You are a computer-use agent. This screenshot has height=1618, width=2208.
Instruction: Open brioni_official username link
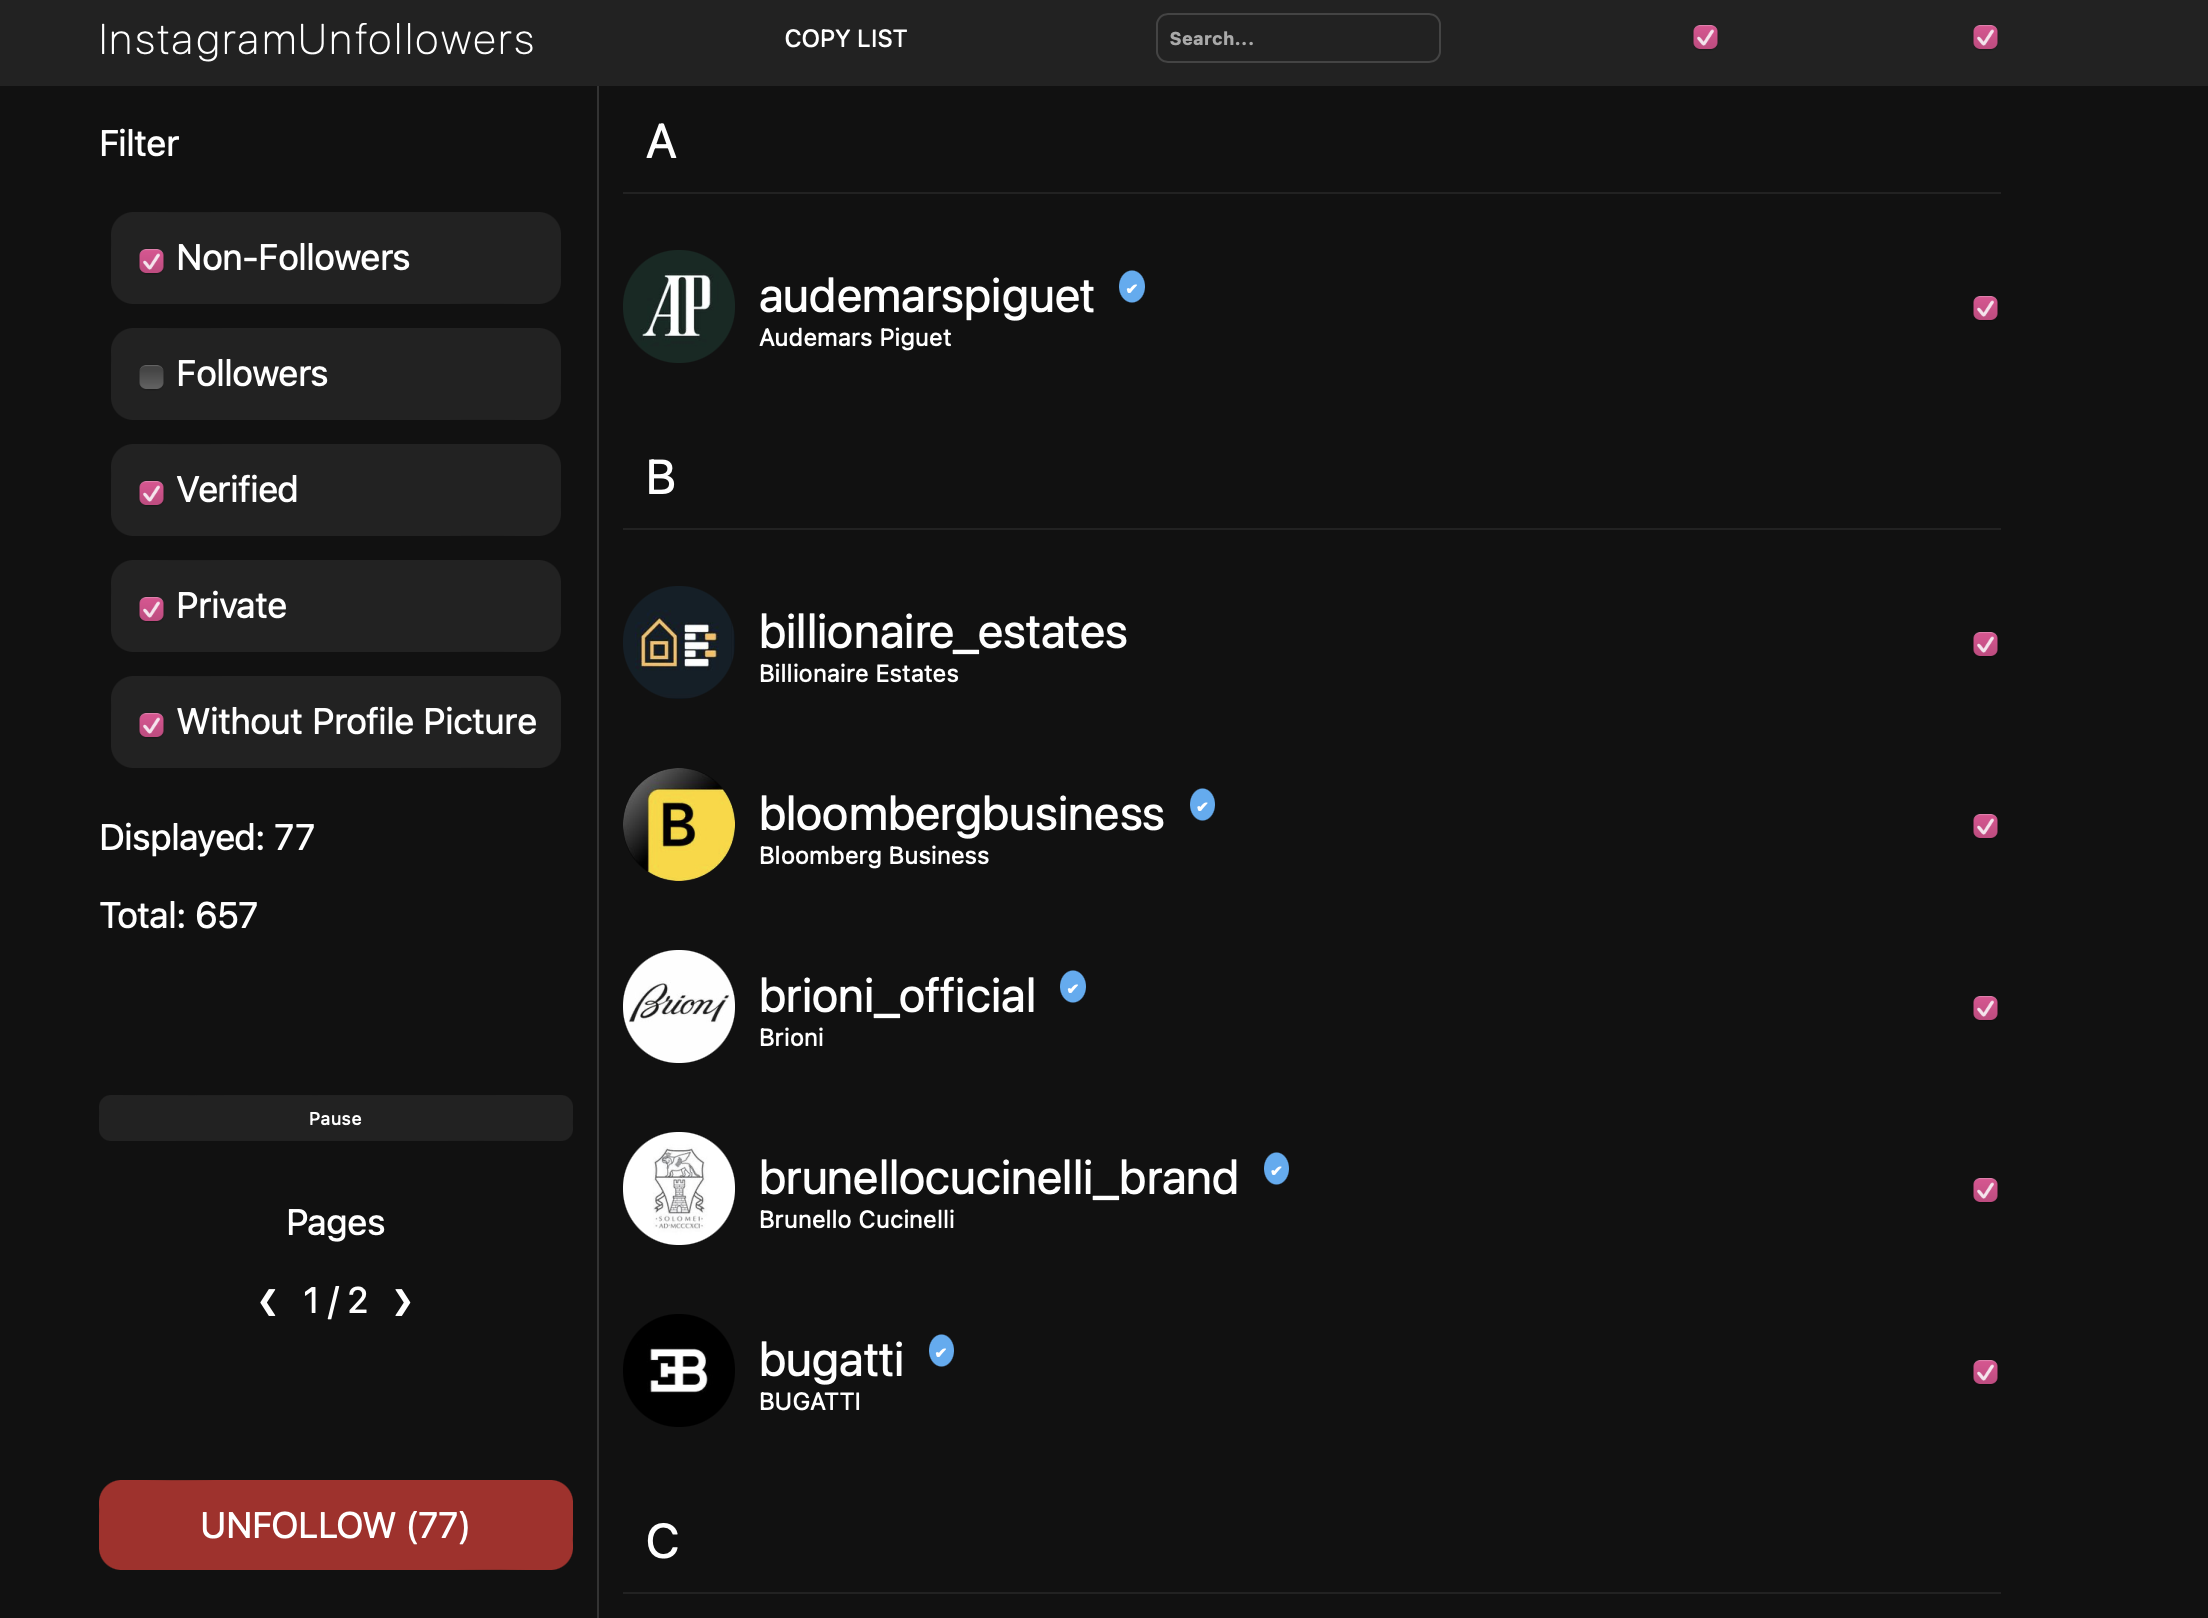coord(897,996)
